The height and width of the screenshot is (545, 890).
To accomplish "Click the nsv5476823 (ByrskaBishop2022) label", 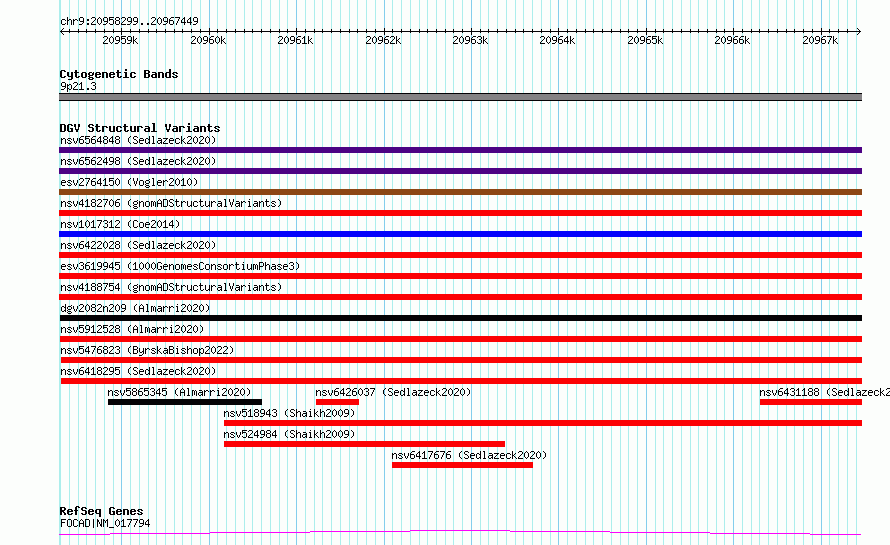I will (x=147, y=350).
